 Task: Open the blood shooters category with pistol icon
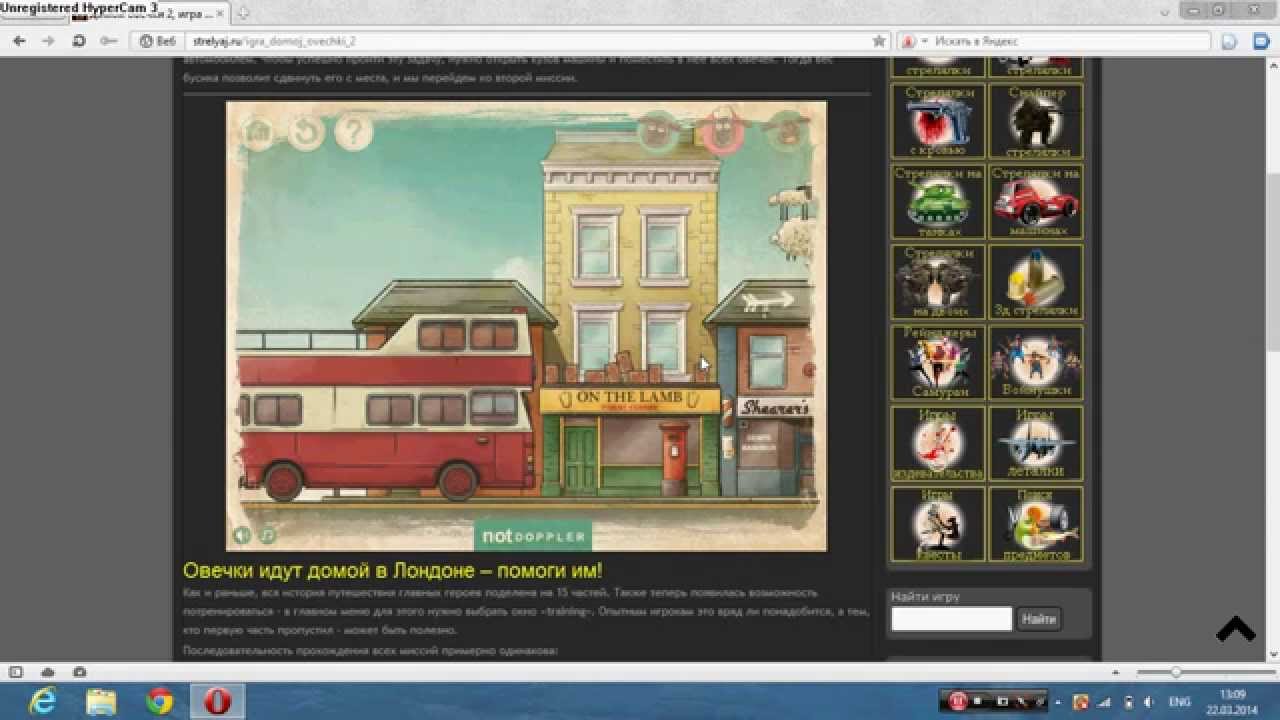937,120
